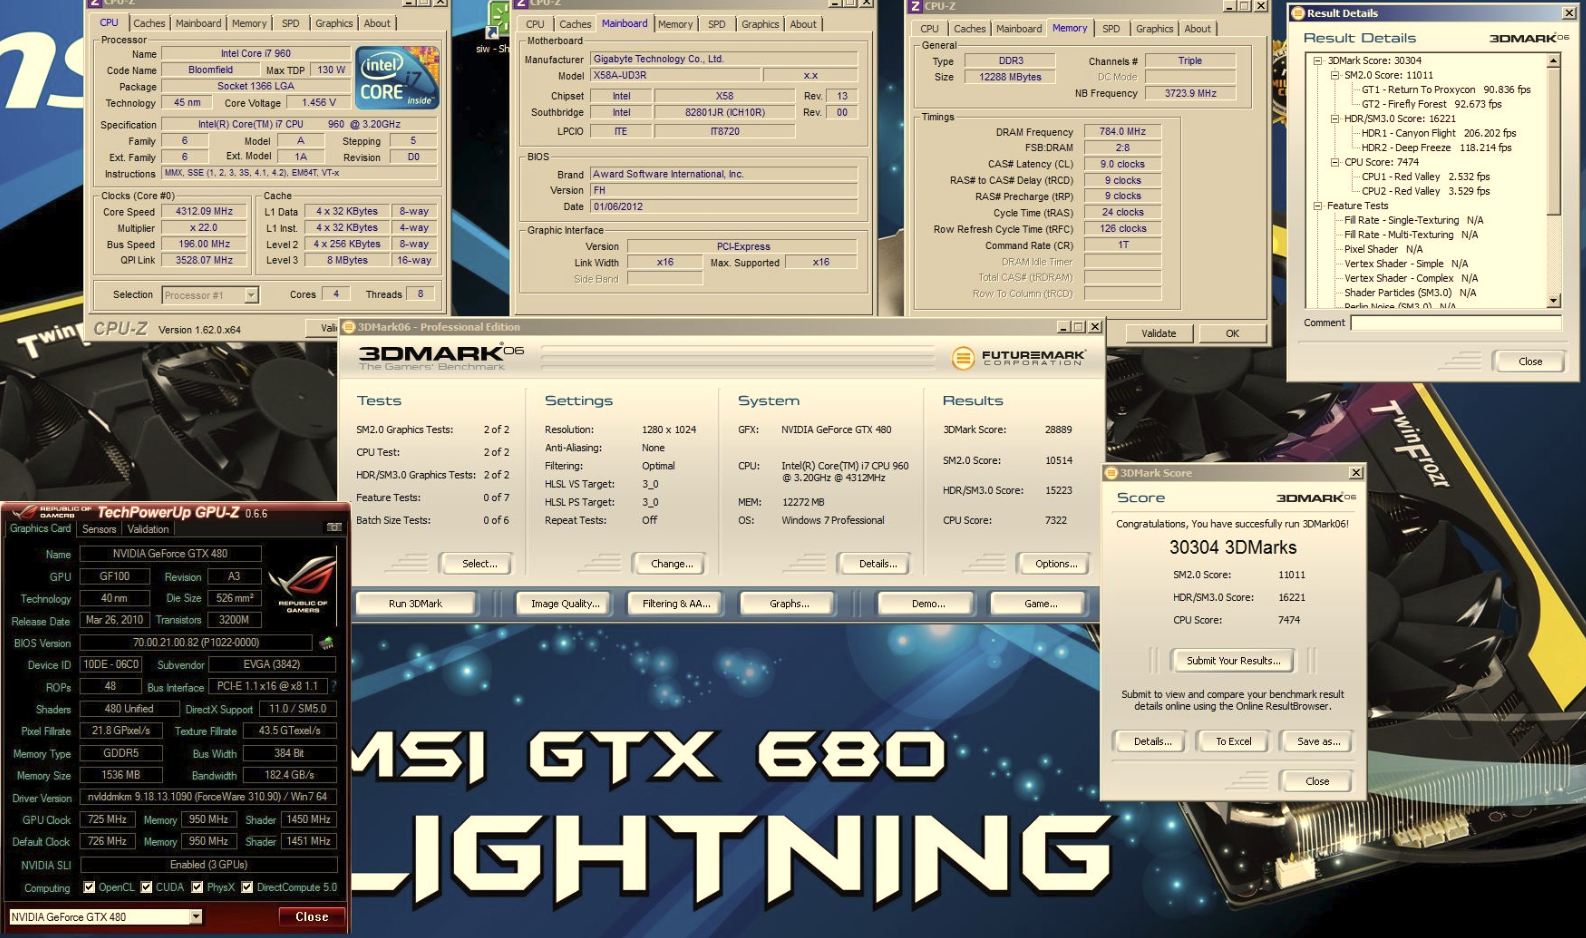Click the Result Details scrollbar up arrow

coord(1553,61)
